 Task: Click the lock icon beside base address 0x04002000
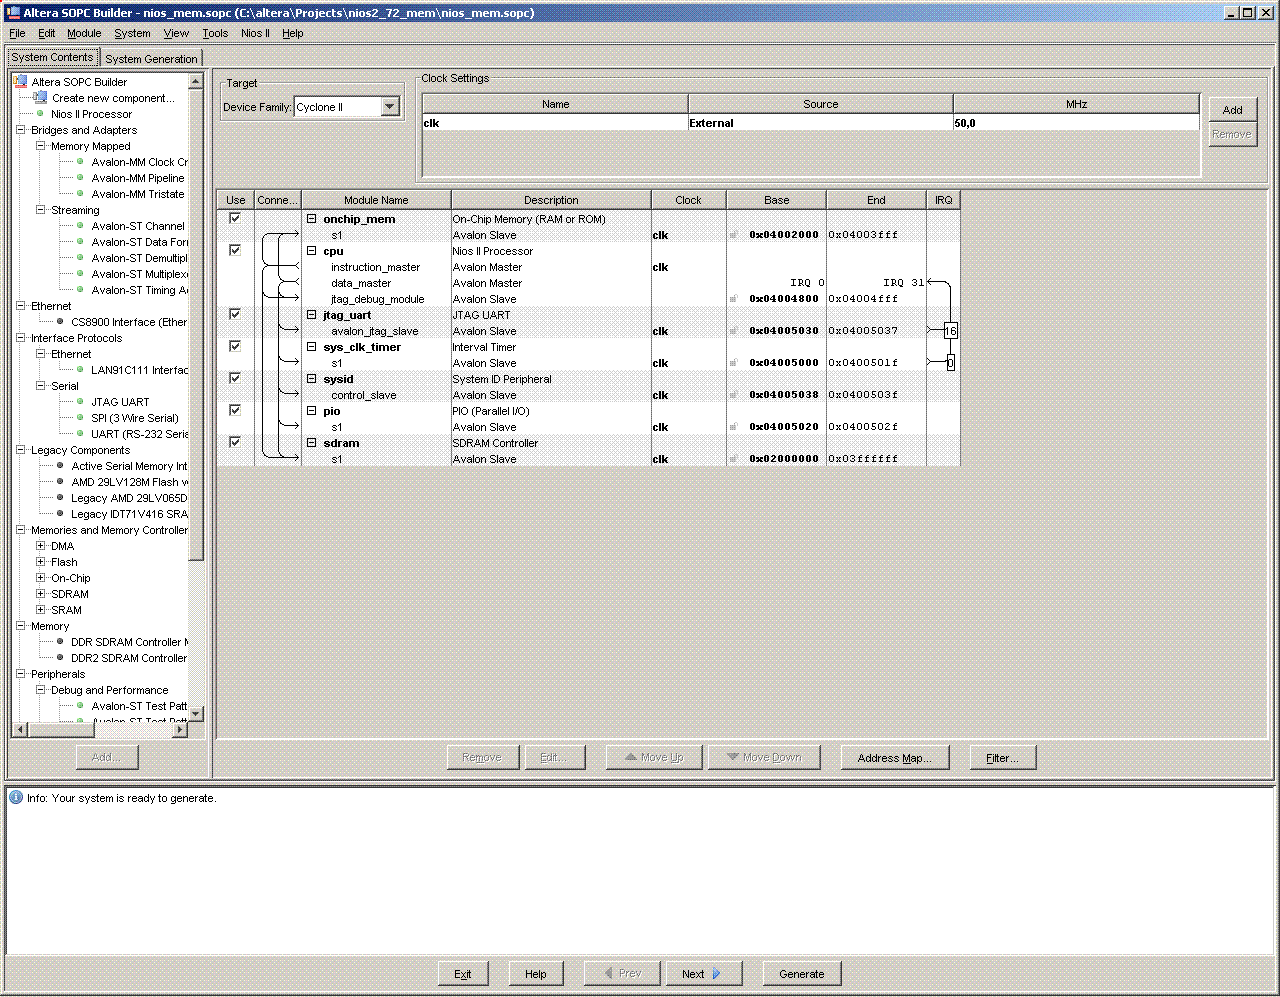[733, 235]
